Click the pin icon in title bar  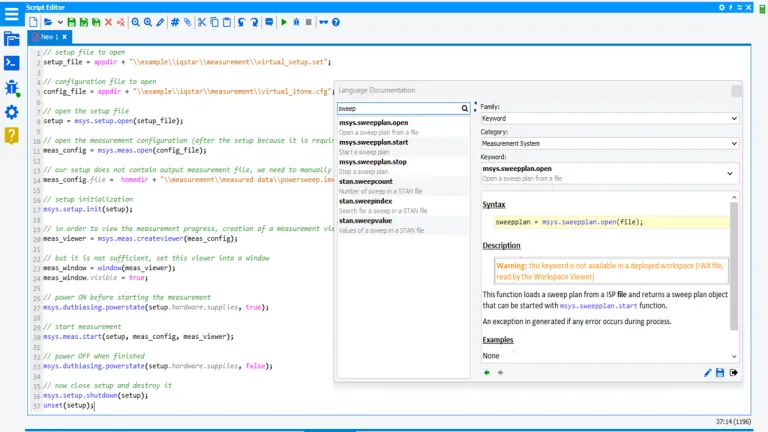(730, 7)
